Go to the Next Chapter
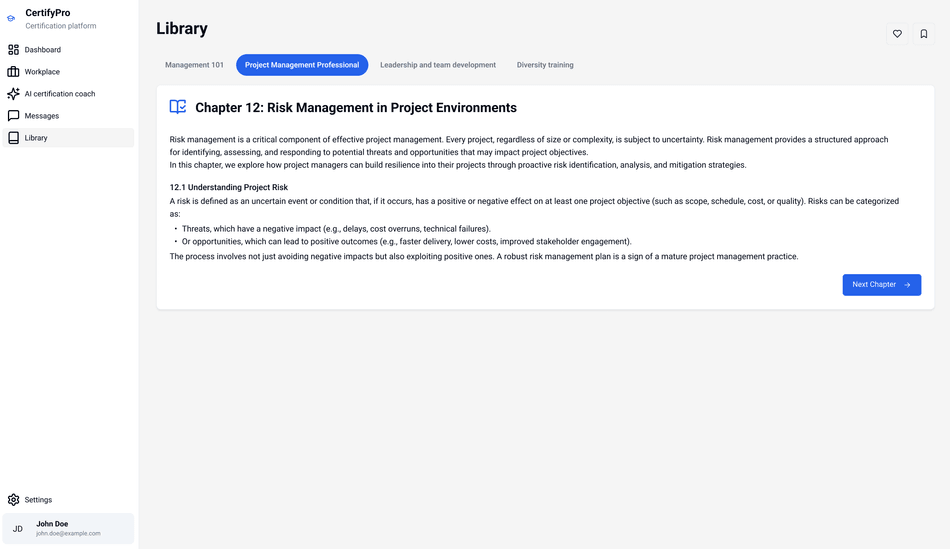Viewport: 950px width, 549px height. (x=881, y=285)
